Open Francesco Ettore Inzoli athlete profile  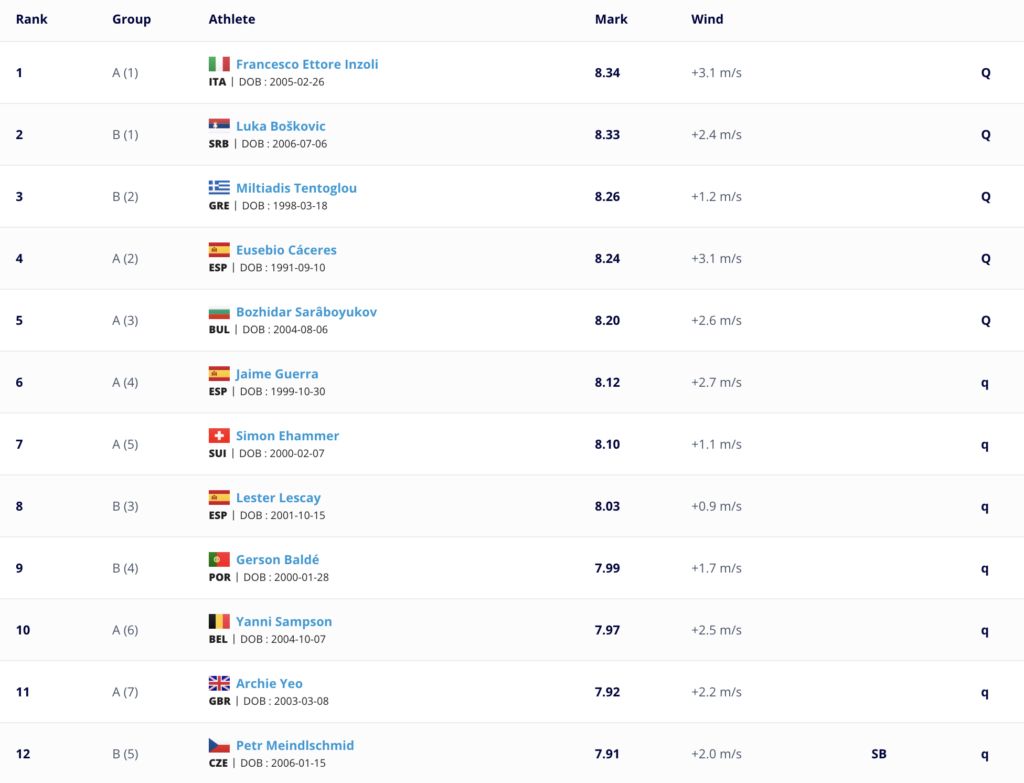tap(307, 64)
